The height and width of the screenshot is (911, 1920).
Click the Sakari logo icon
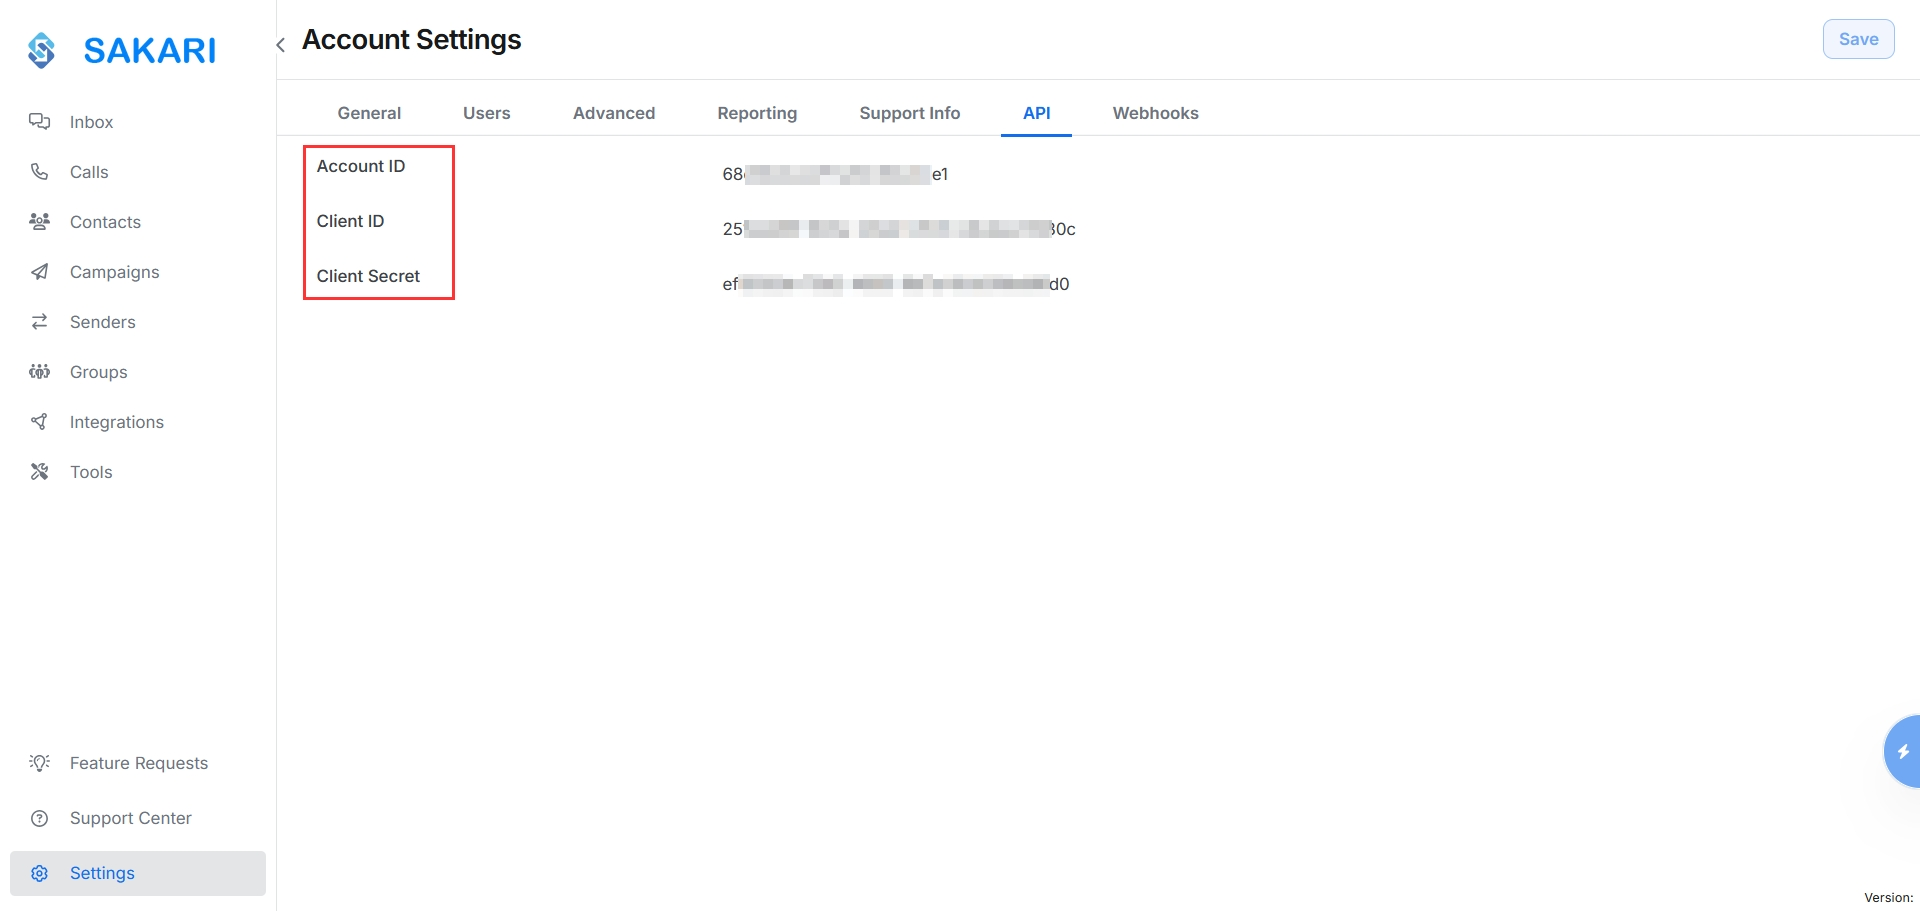[x=41, y=50]
